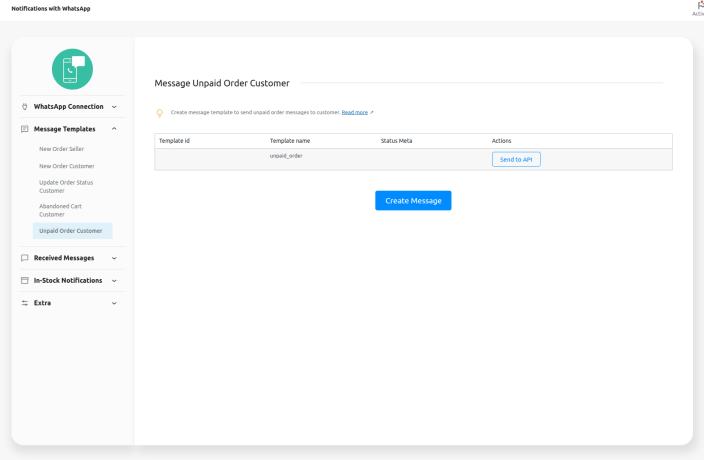Expand the Extra section chevron
Screen dimensions: 704x460
114,303
